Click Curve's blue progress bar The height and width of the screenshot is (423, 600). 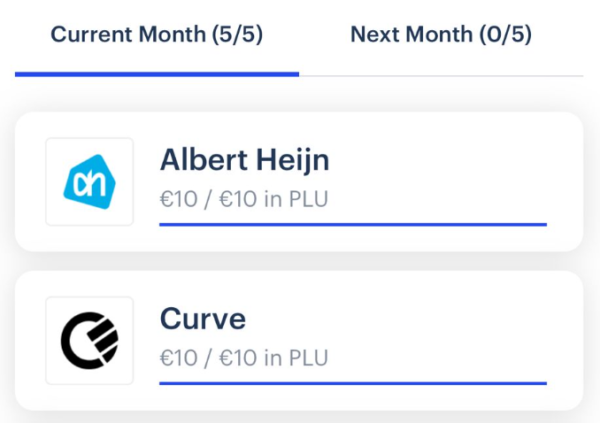[352, 383]
